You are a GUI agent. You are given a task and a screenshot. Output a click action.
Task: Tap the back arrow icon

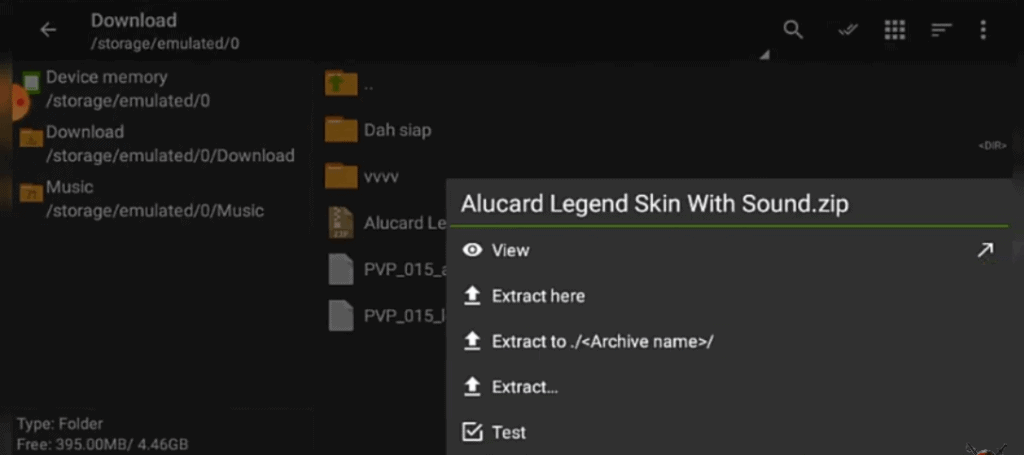[x=48, y=30]
